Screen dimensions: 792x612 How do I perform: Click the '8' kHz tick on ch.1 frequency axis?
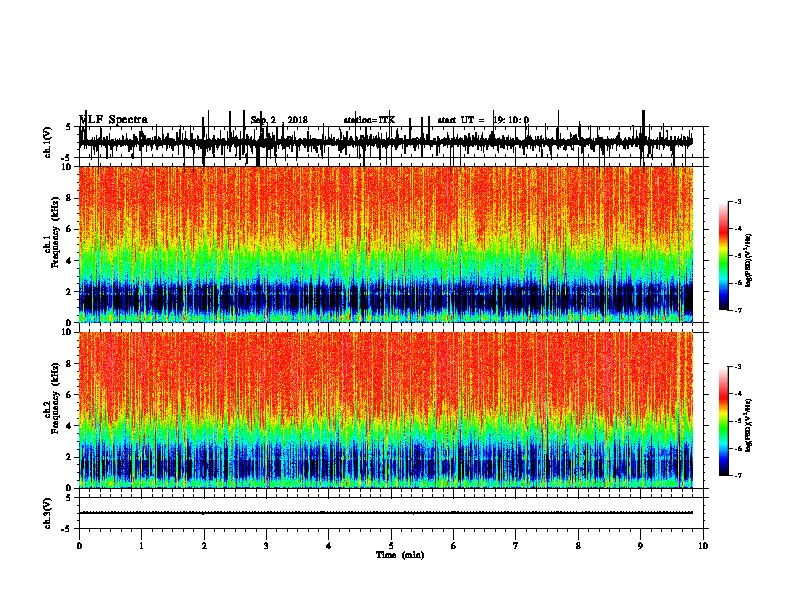pyautogui.click(x=70, y=198)
